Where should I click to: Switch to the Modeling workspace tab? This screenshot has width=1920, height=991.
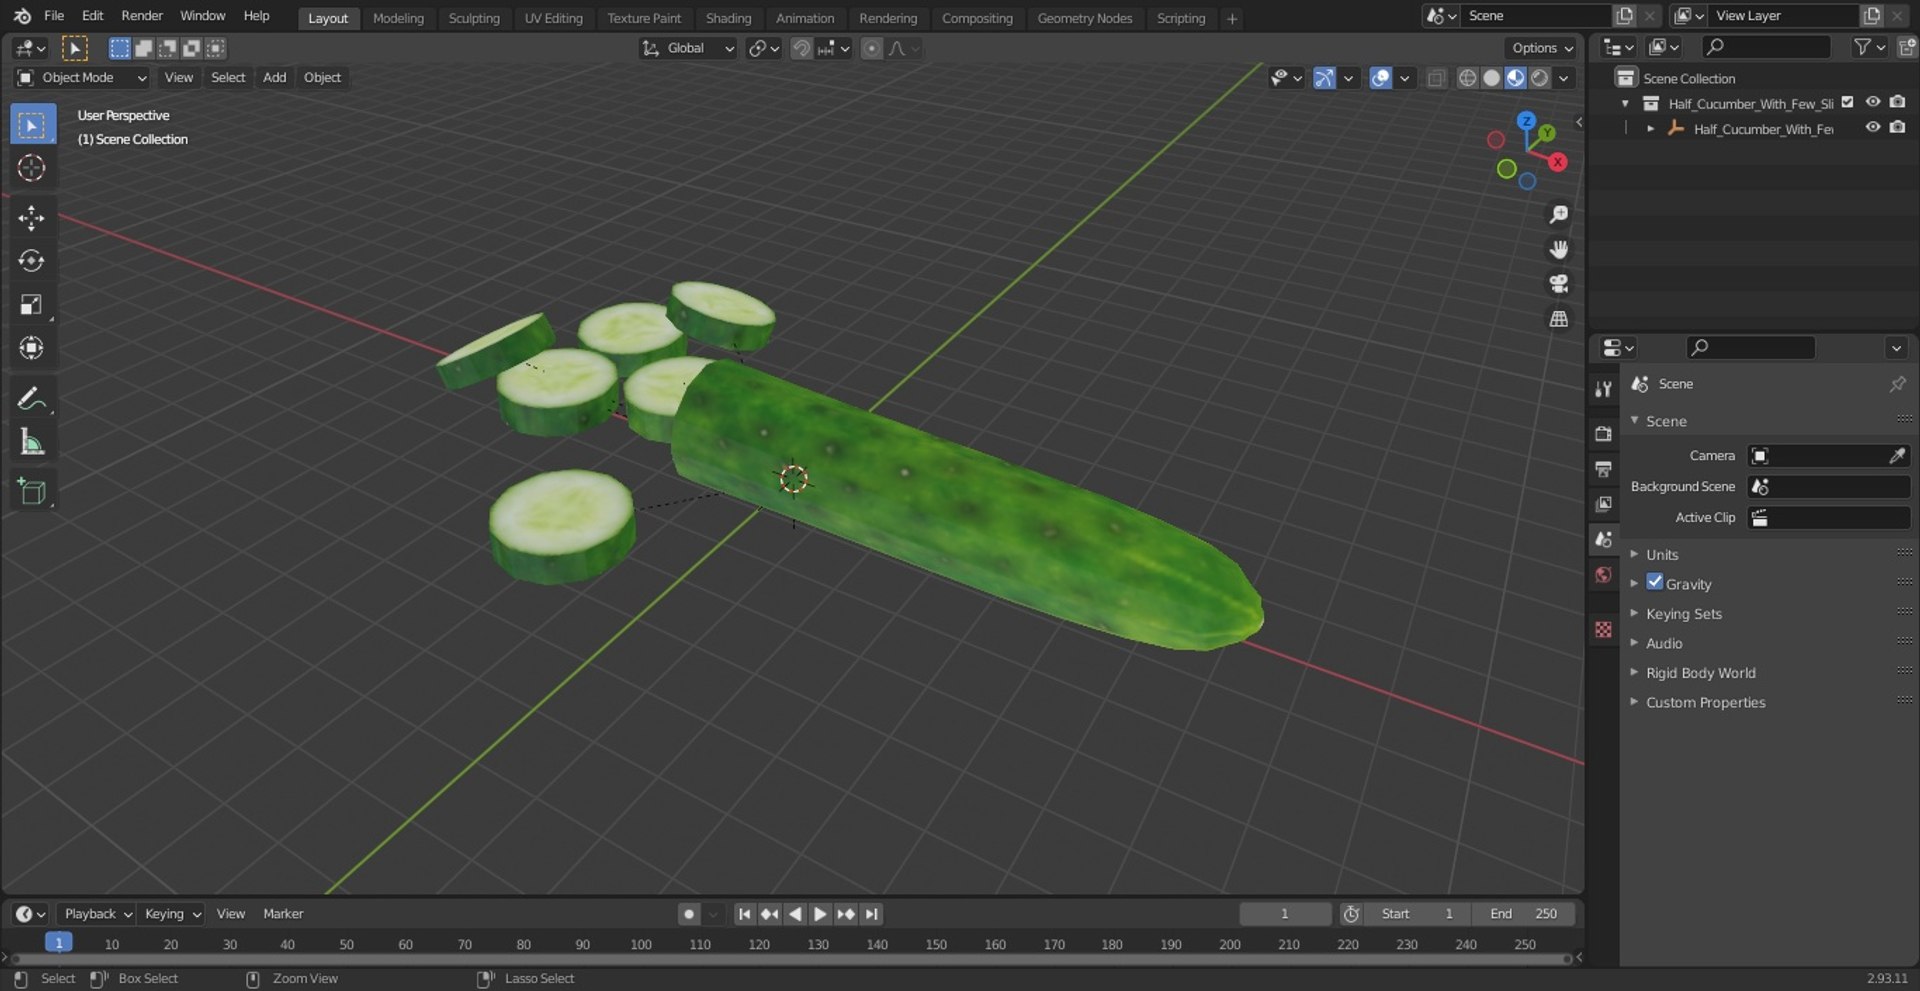[x=398, y=18]
